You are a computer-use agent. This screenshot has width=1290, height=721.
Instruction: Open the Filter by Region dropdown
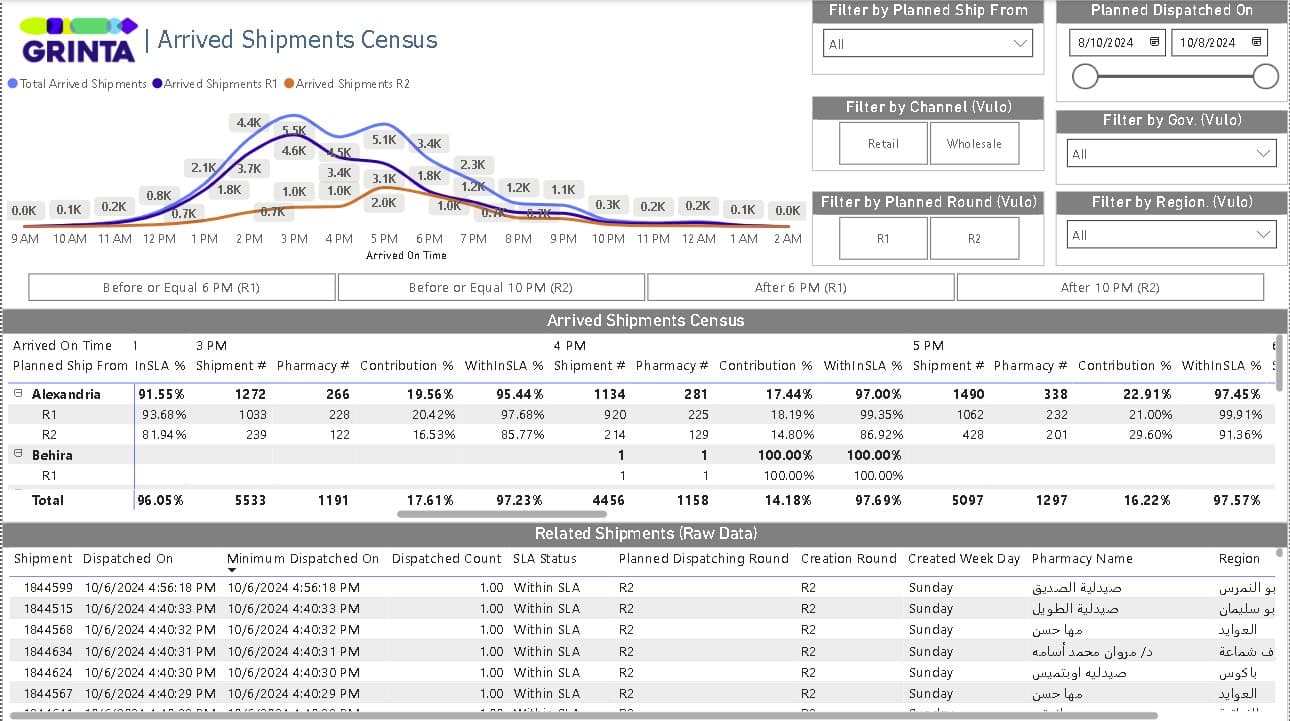(x=1172, y=235)
